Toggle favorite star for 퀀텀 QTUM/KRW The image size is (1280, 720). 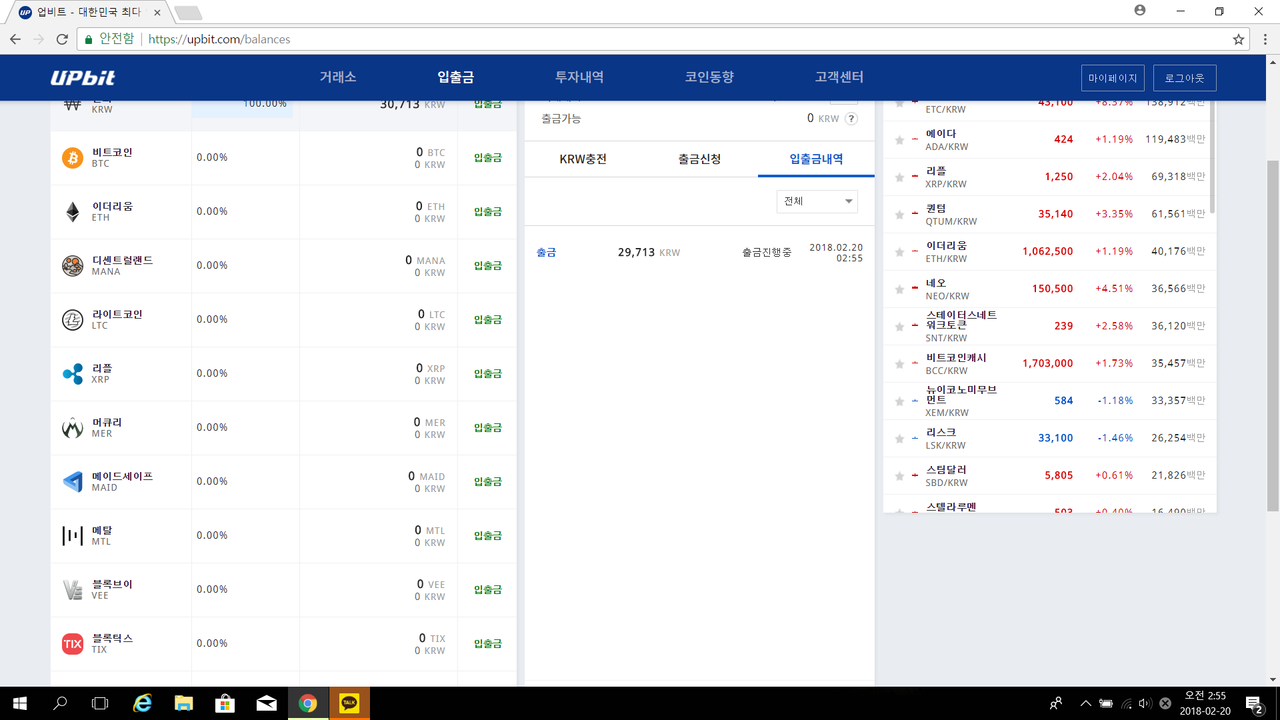(x=899, y=214)
